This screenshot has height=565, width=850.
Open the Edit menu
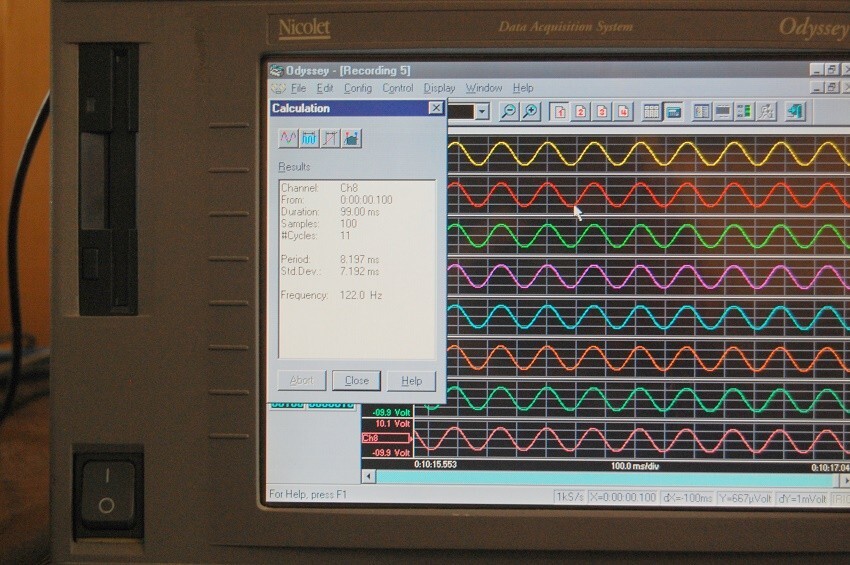coord(325,88)
